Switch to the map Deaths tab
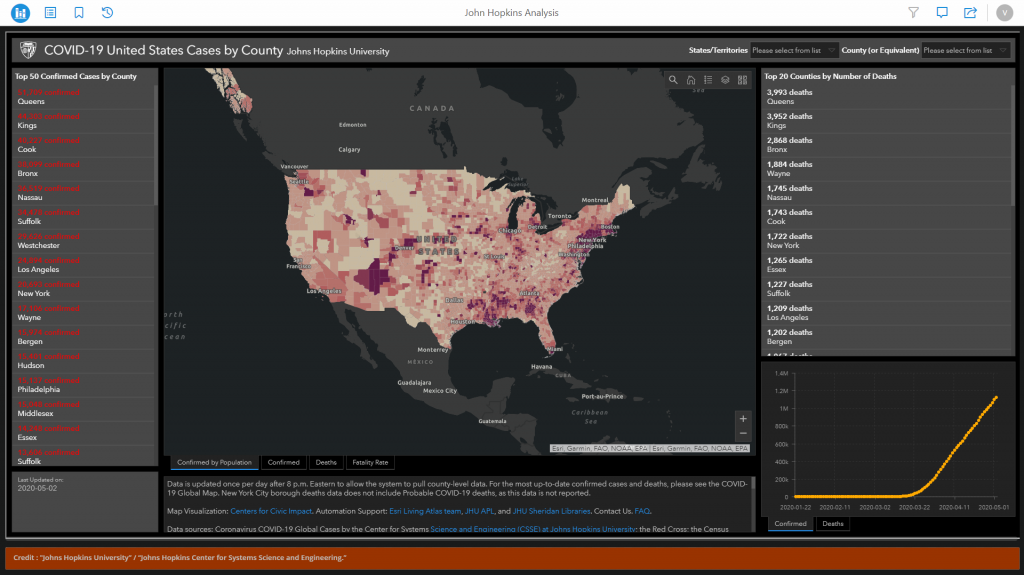 click(326, 463)
